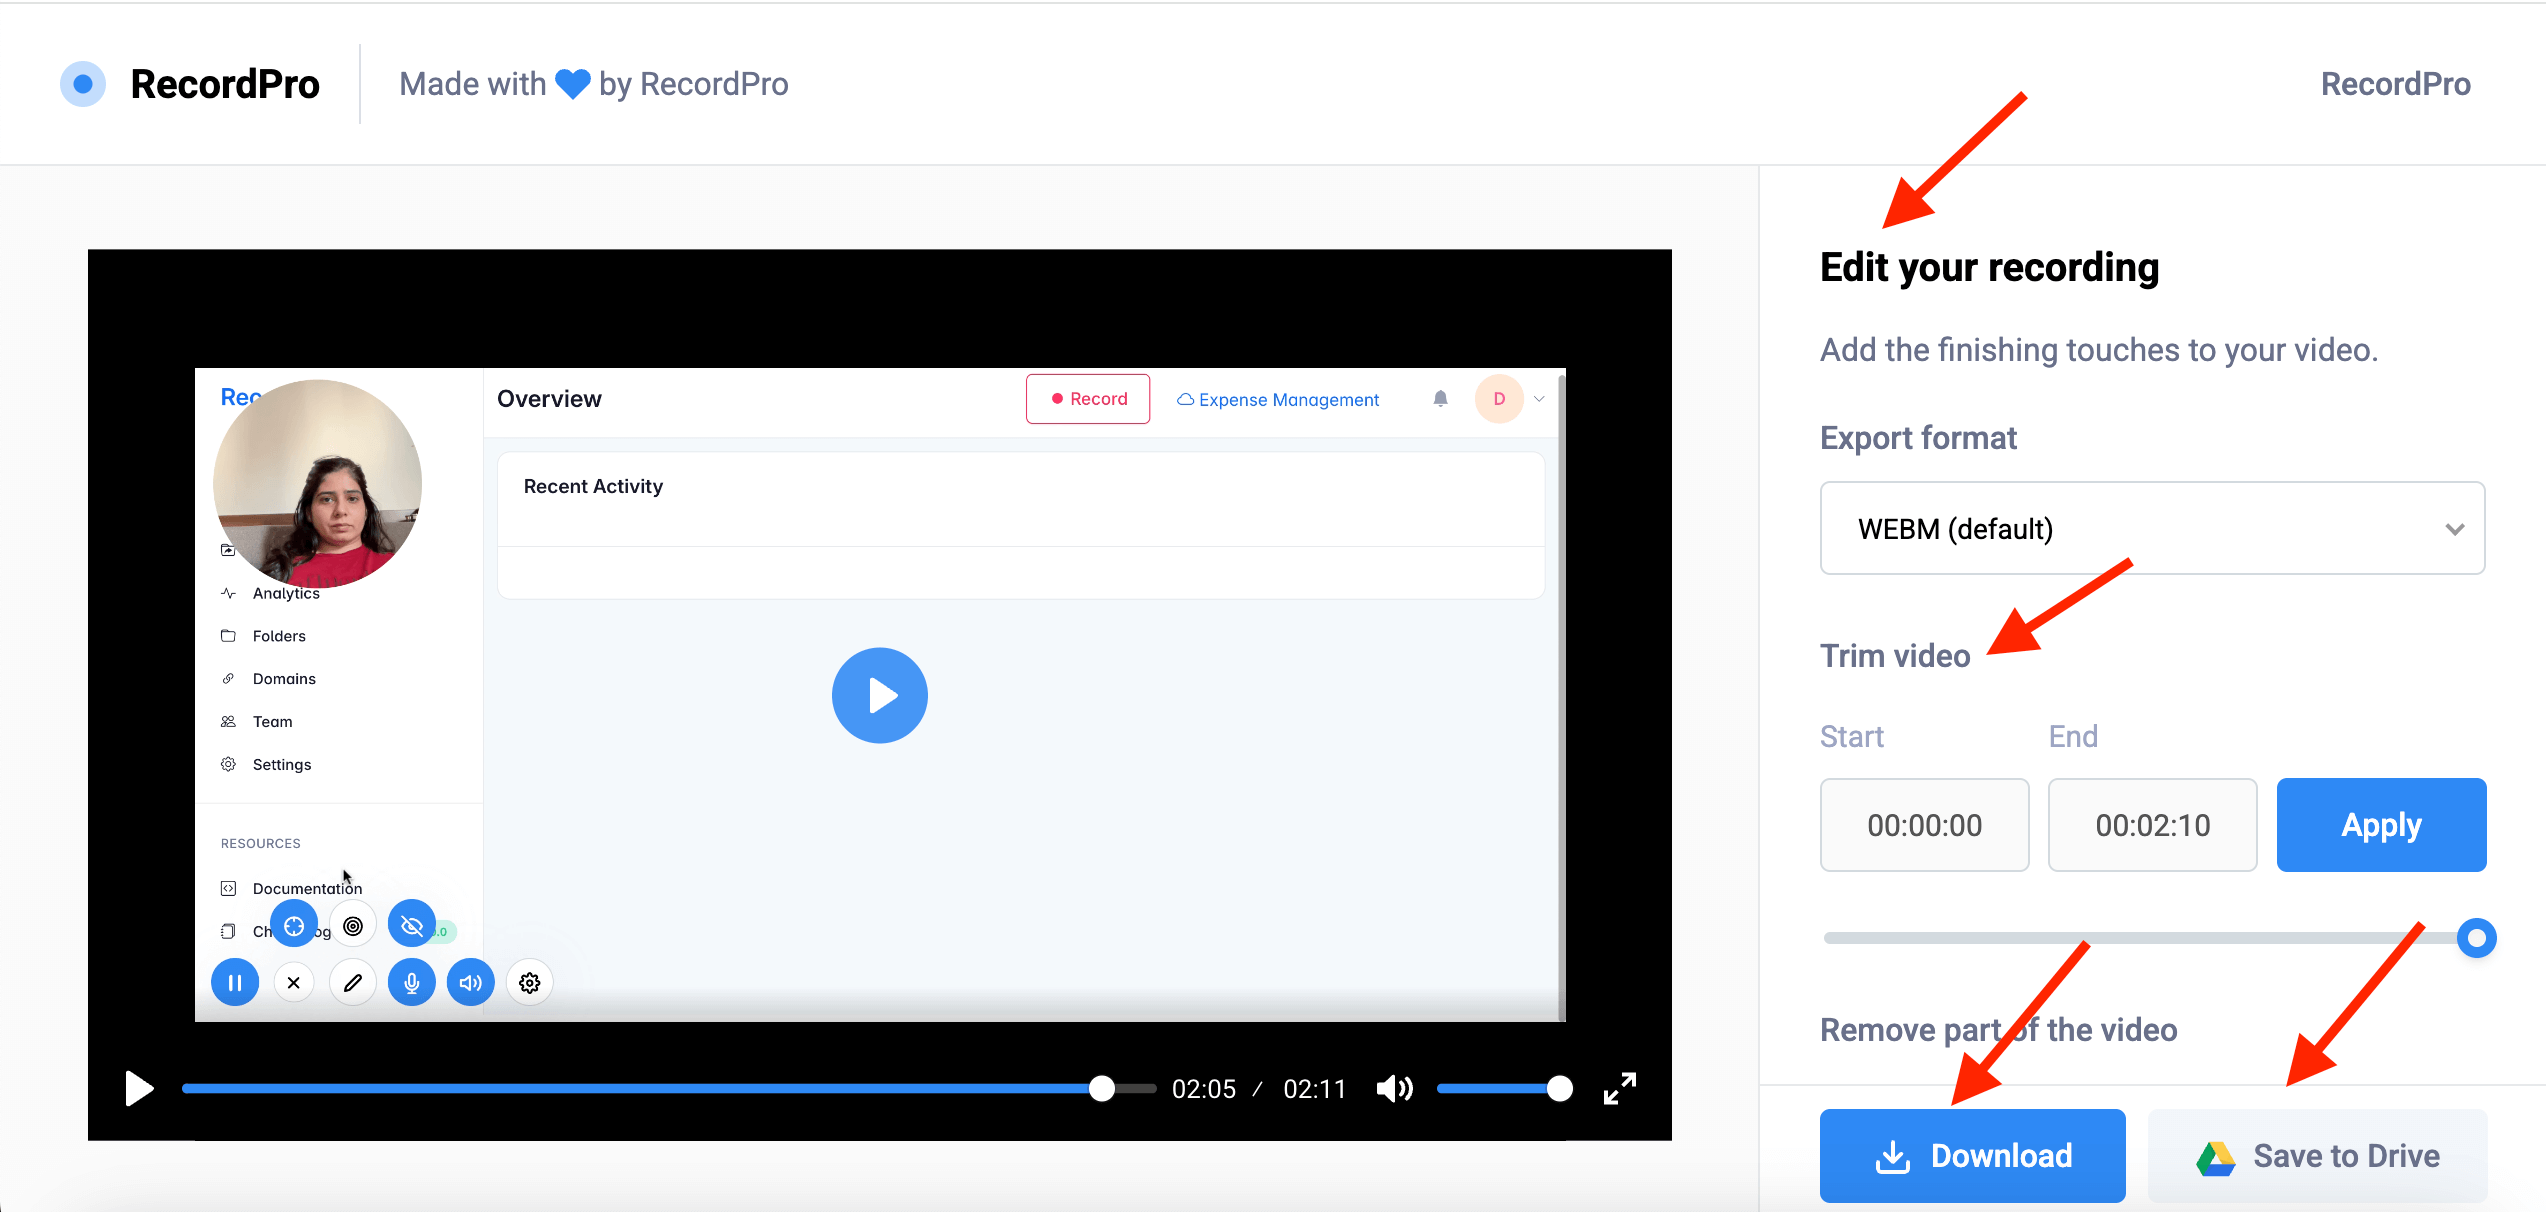The height and width of the screenshot is (1212, 2546).
Task: Select the pencil annotation tool
Action: point(353,983)
